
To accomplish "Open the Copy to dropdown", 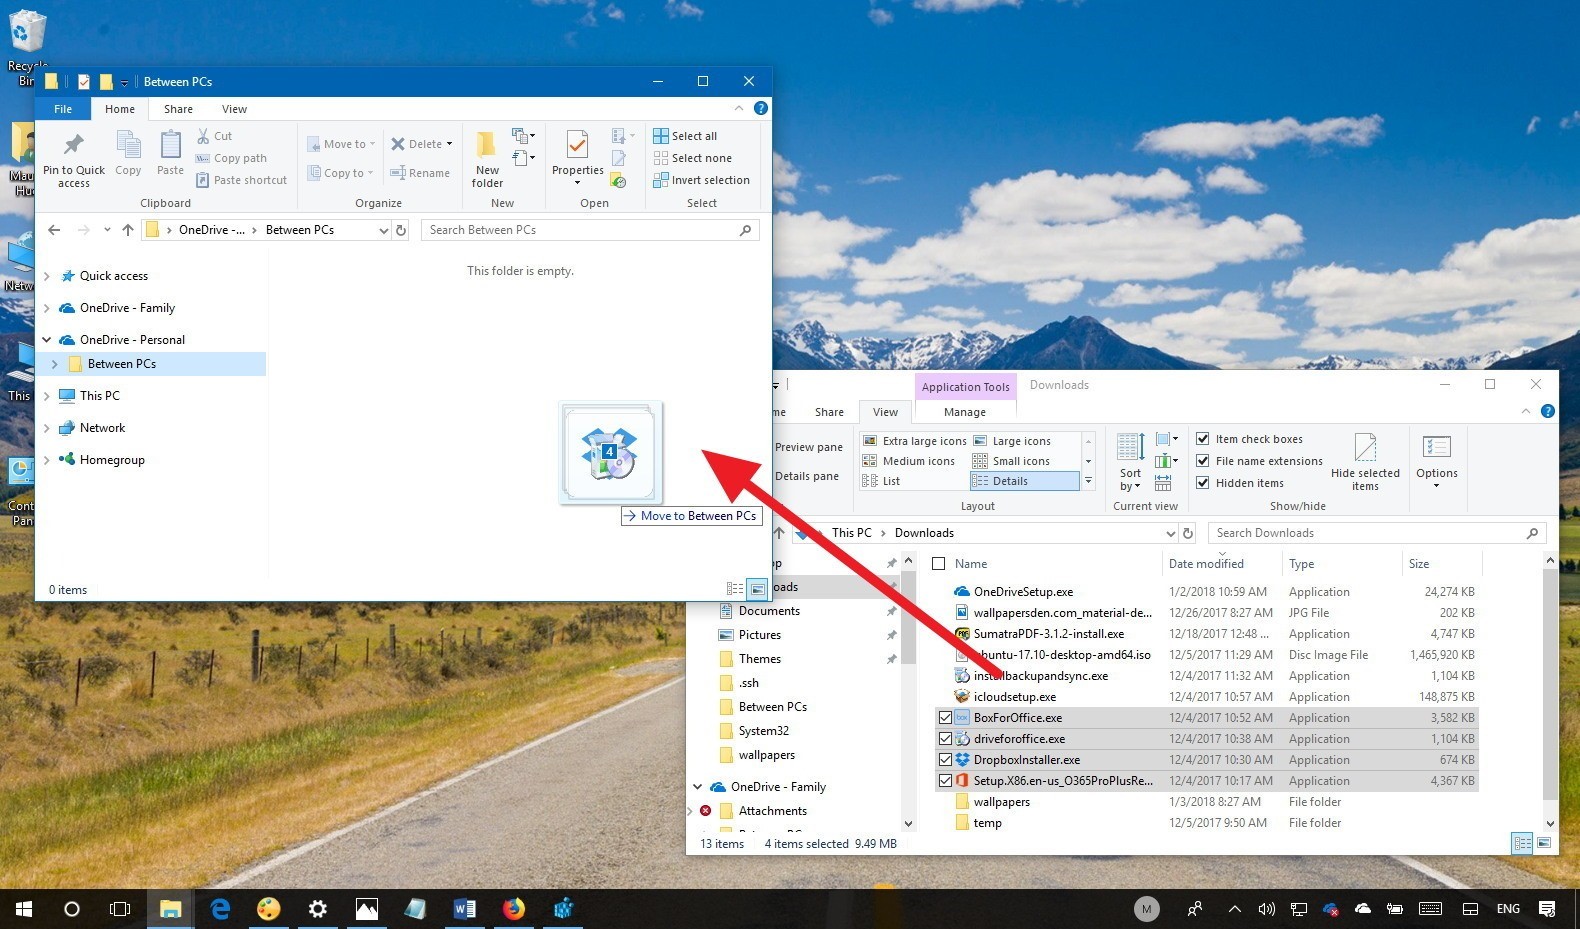I will point(340,173).
